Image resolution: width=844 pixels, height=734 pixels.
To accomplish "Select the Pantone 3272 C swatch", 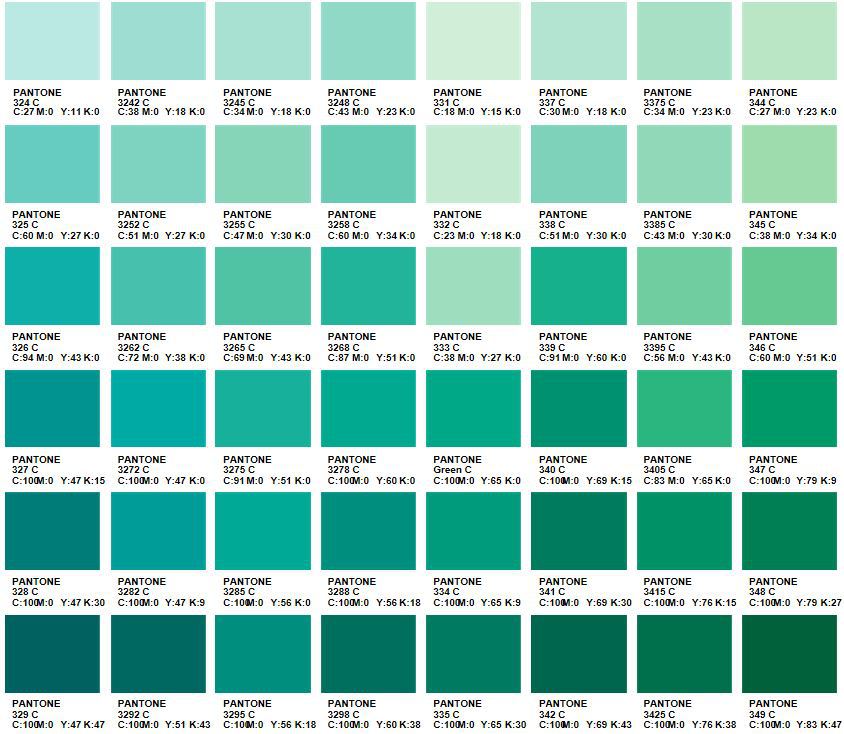I will pyautogui.click(x=158, y=408).
